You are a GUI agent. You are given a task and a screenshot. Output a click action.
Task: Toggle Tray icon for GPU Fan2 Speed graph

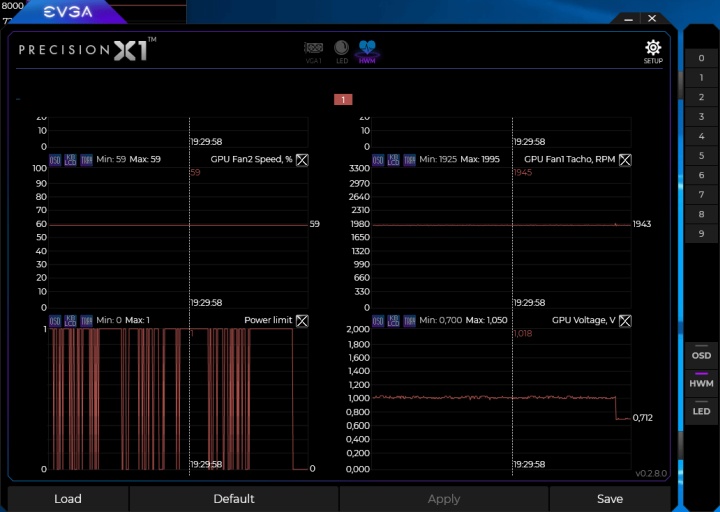86,160
